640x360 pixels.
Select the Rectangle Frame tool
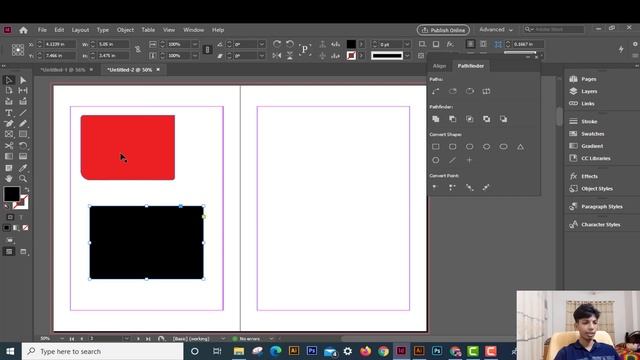(x=9, y=134)
